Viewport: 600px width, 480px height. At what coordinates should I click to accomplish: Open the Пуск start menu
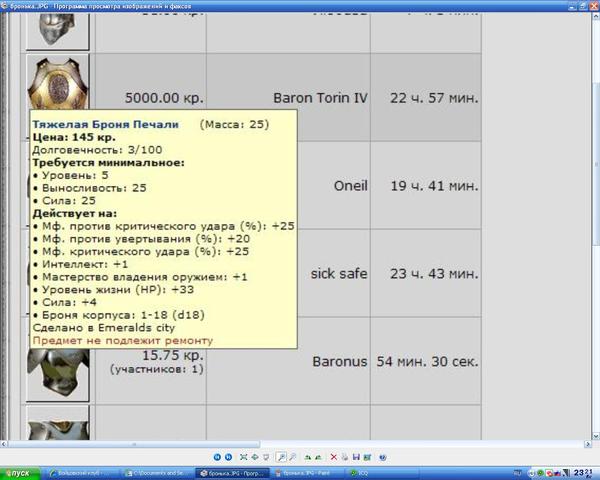tap(20, 473)
